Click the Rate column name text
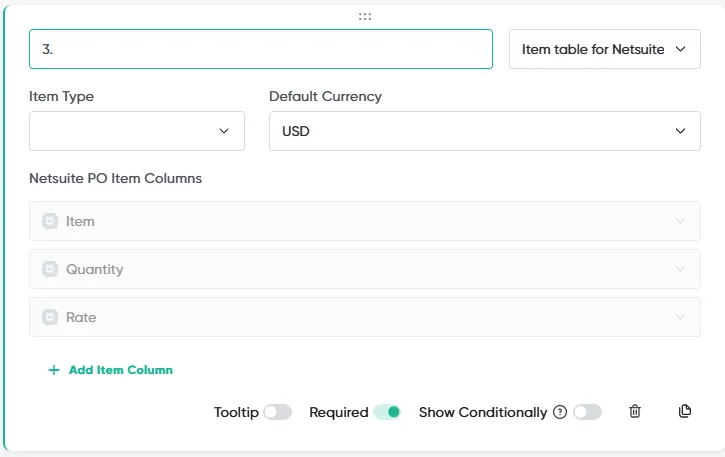 (81, 317)
